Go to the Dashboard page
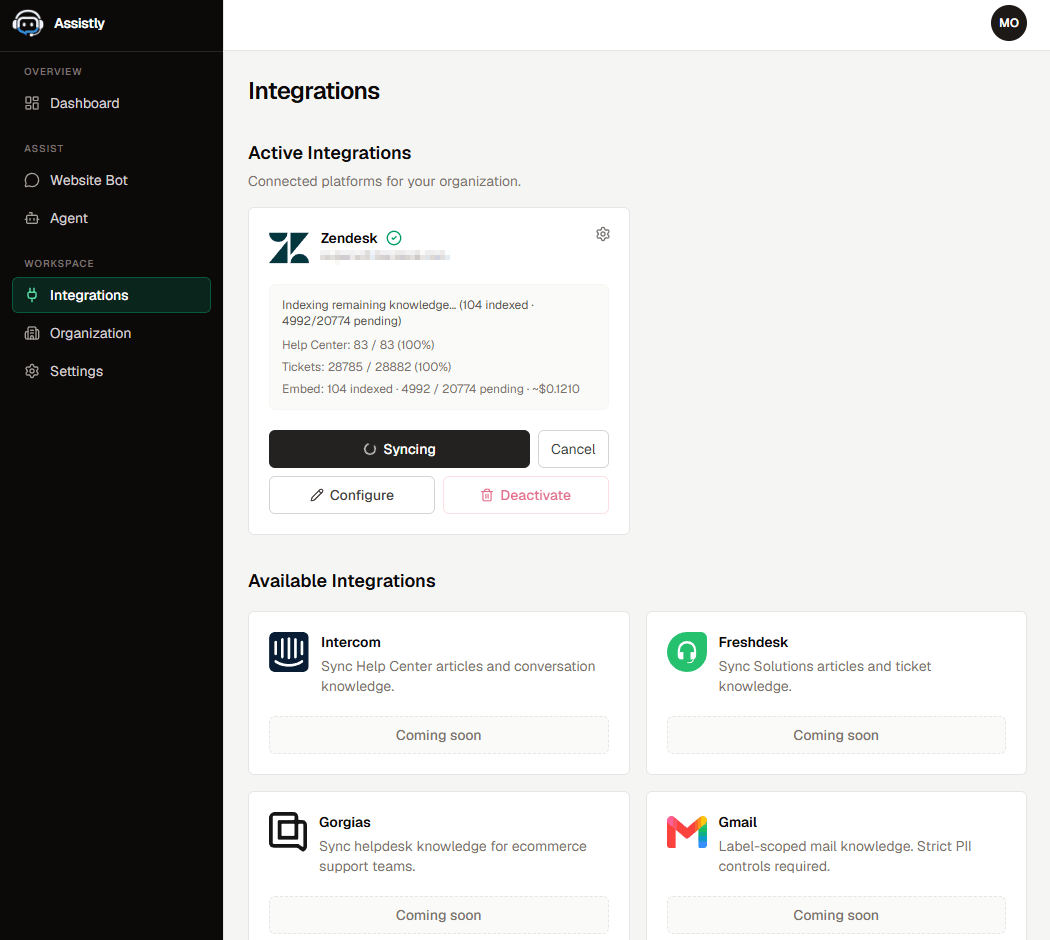Viewport: 1050px width, 940px height. (x=111, y=103)
